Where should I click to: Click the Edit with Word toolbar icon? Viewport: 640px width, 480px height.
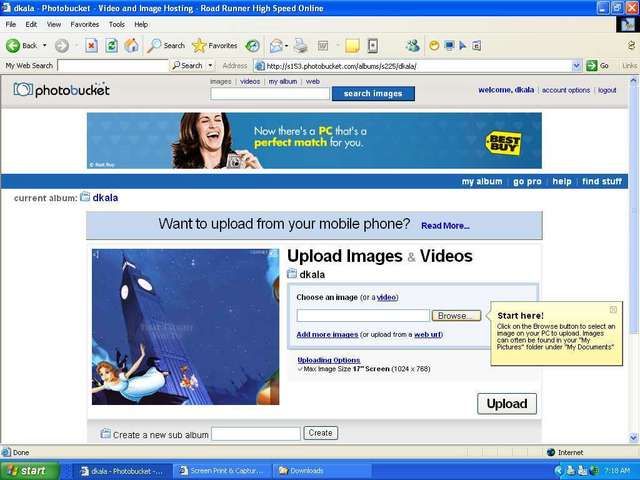323,45
